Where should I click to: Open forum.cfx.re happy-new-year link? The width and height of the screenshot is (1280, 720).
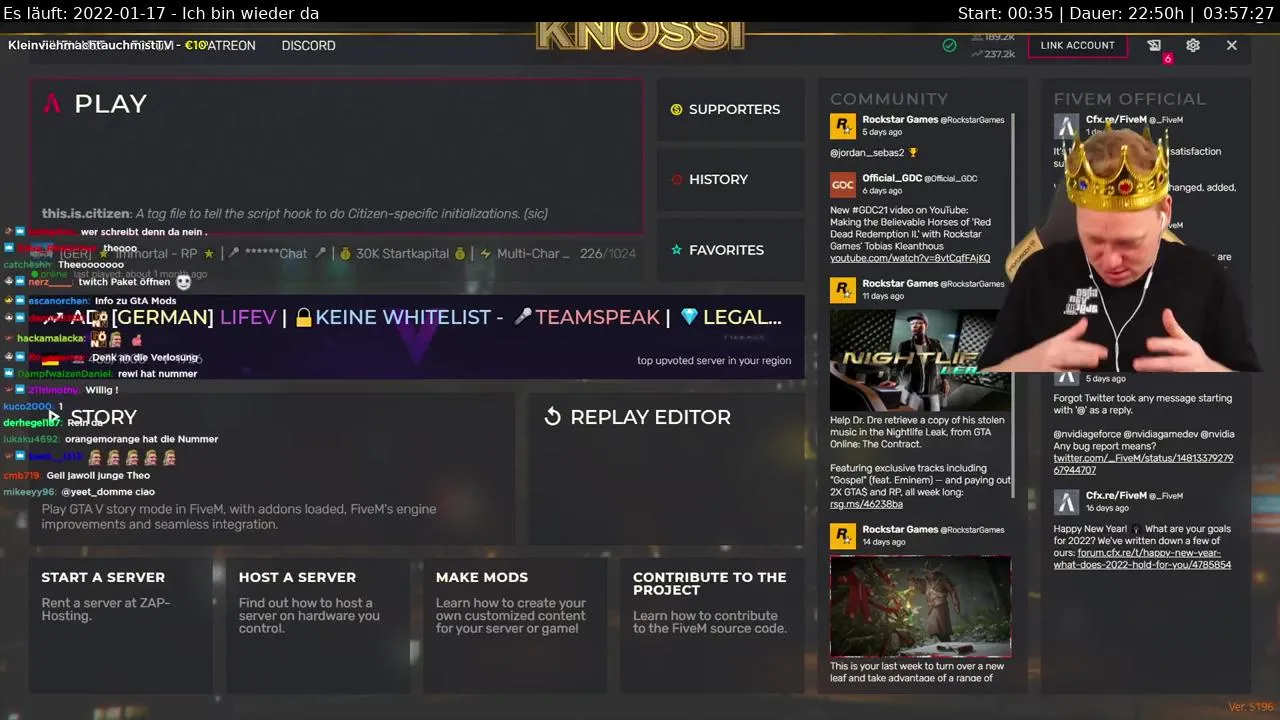point(1142,559)
